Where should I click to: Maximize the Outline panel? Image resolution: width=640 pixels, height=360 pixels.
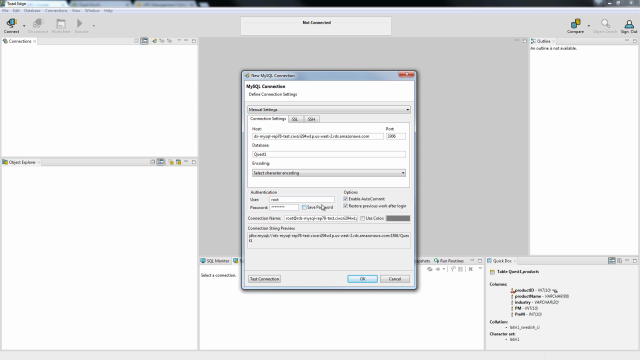click(x=635, y=41)
